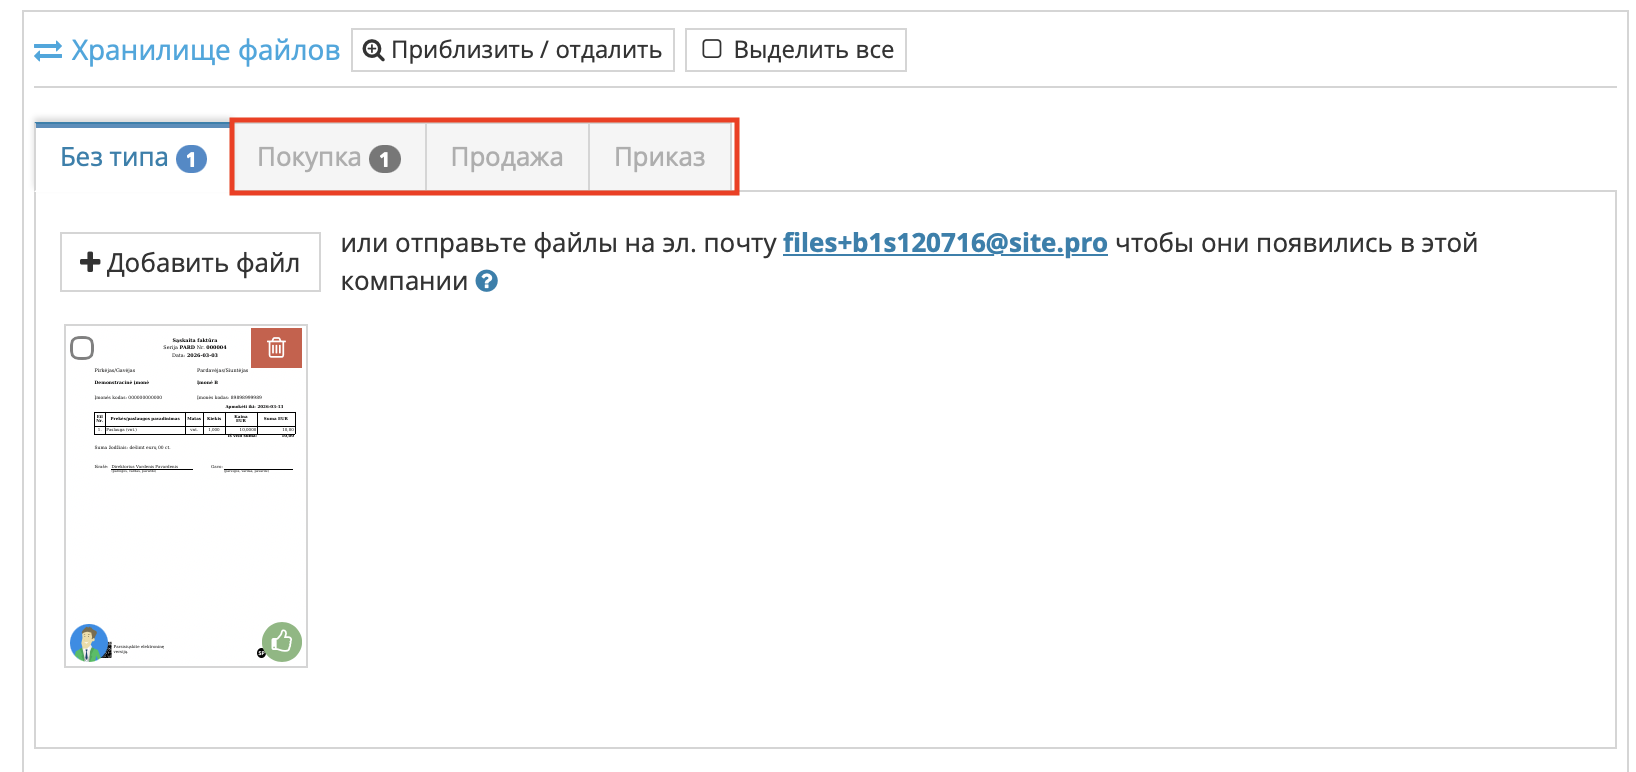
Task: Click the trash delete icon on invoice thumbnail
Action: tap(276, 348)
